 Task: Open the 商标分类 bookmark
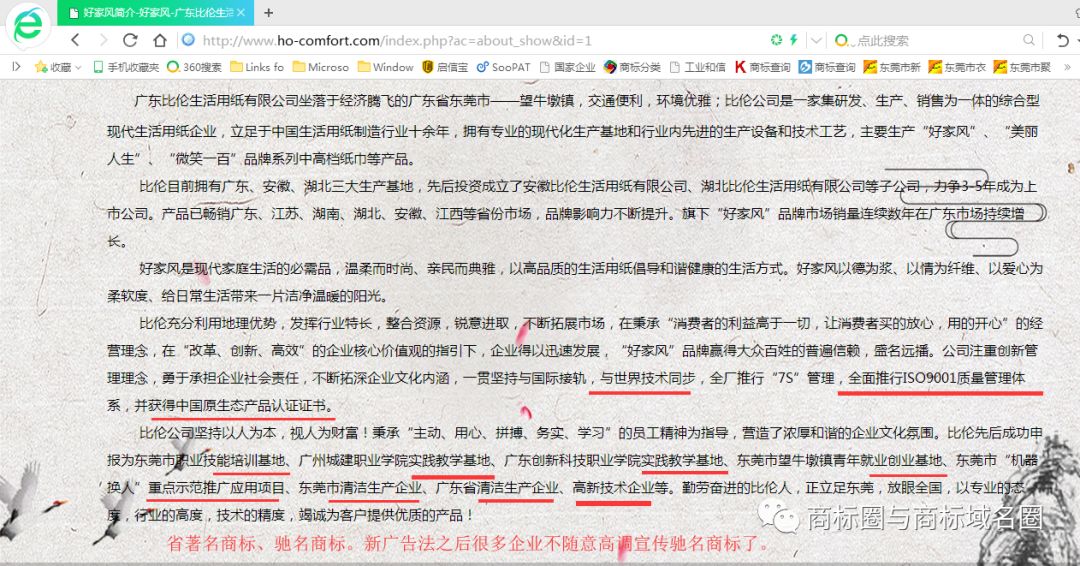pos(632,67)
